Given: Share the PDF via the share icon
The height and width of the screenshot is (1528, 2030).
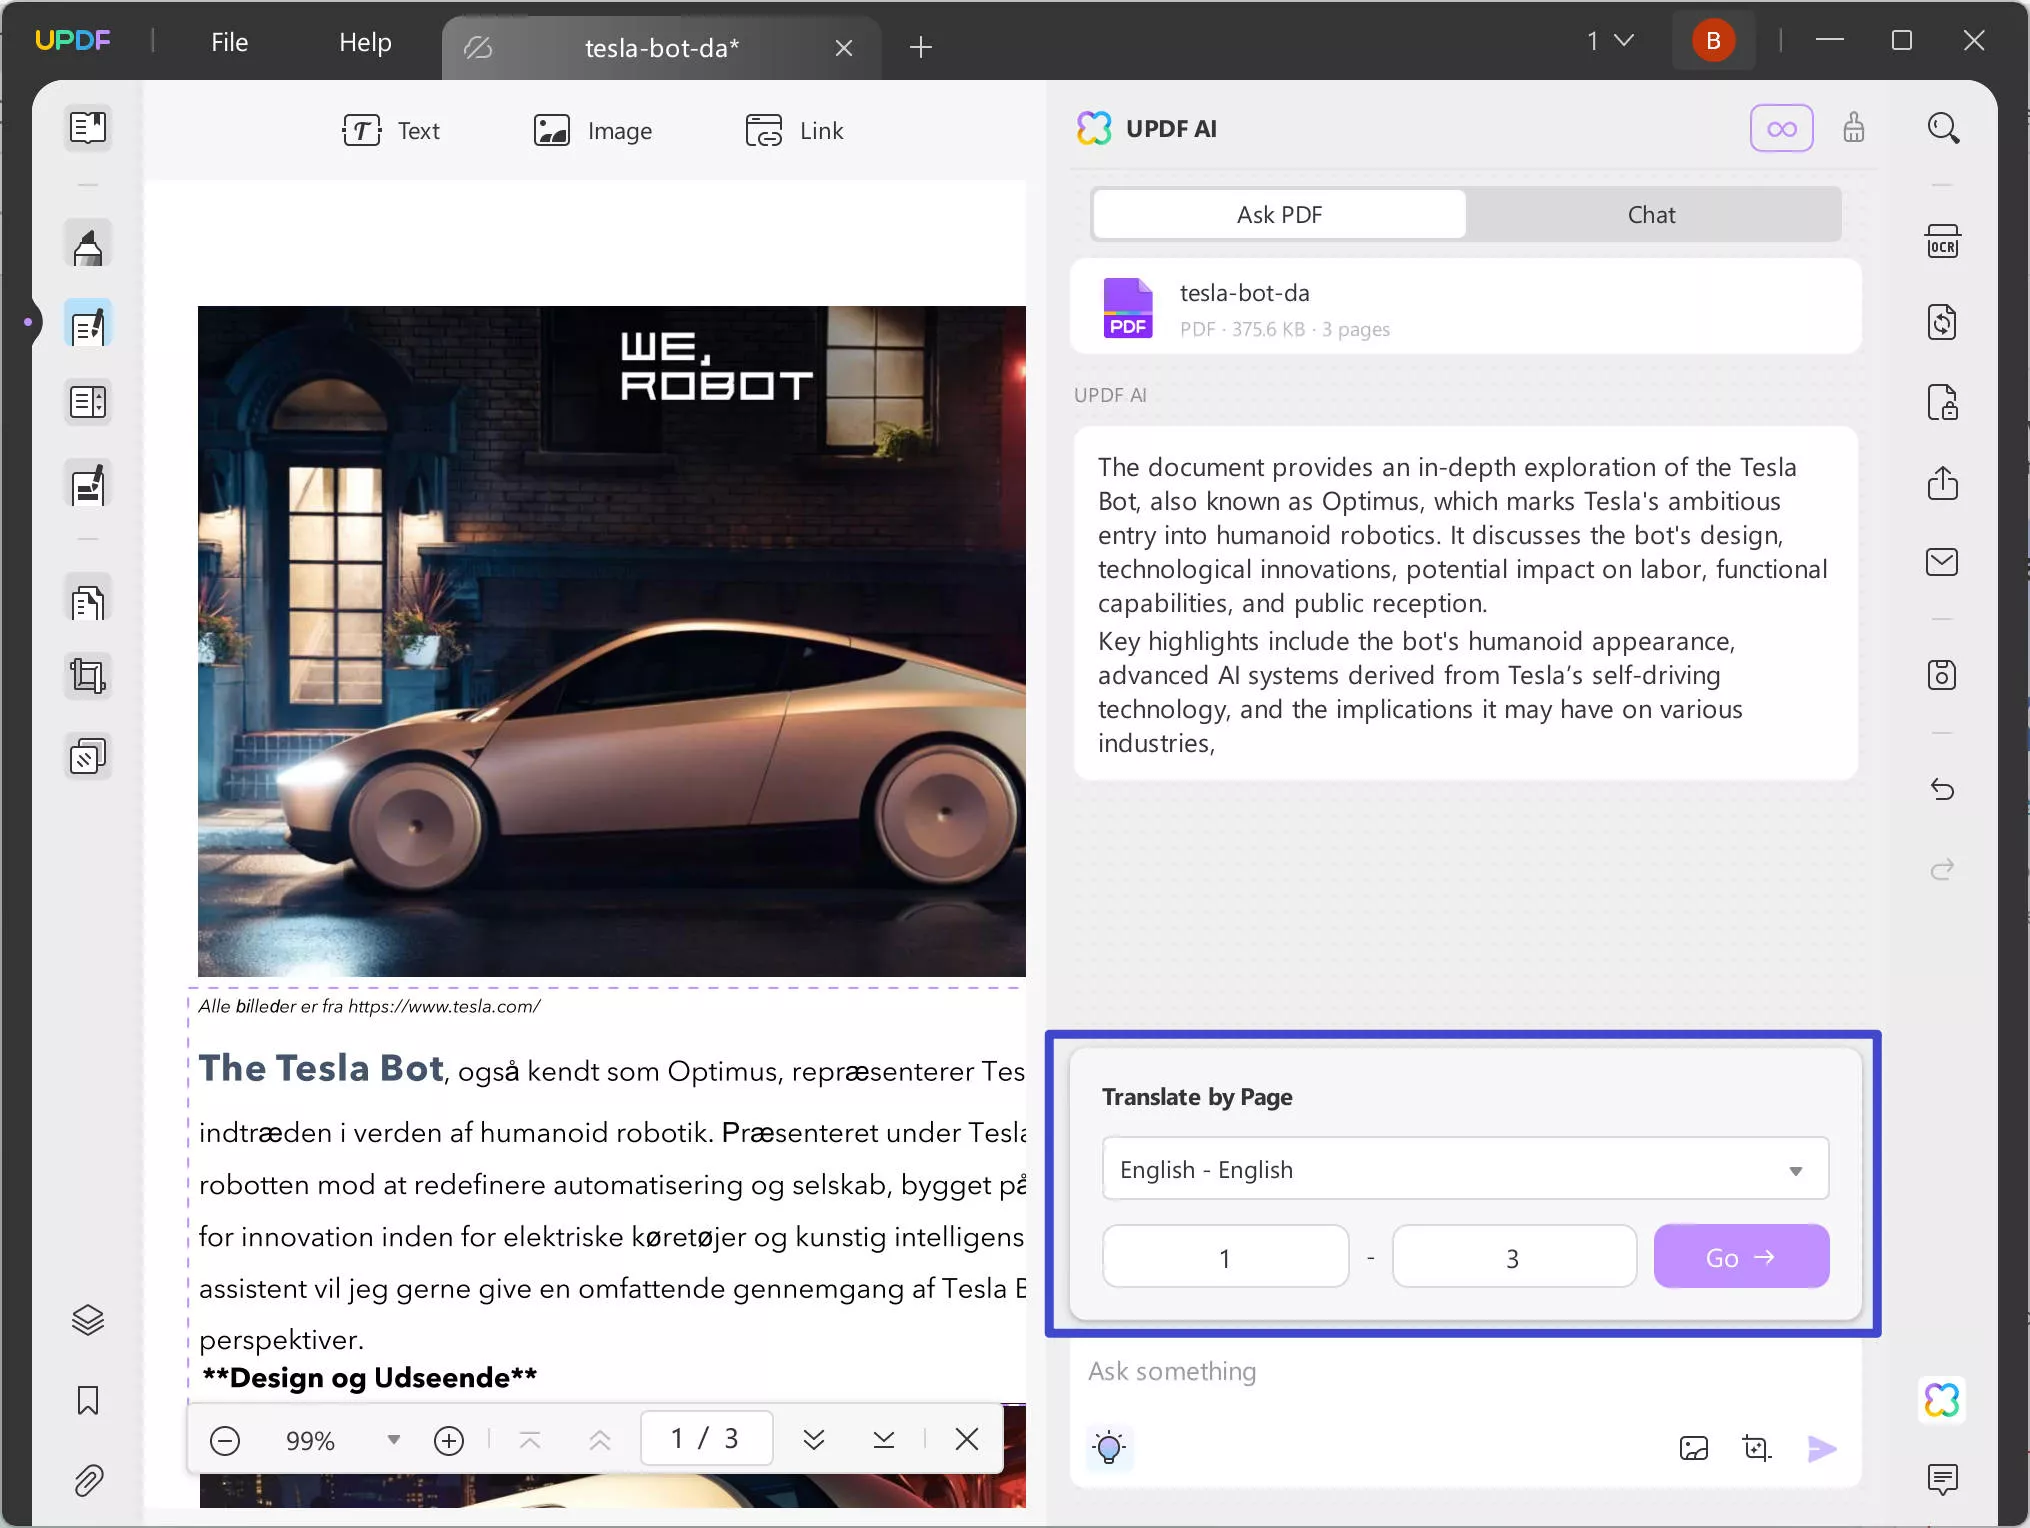Looking at the screenshot, I should tap(1942, 483).
